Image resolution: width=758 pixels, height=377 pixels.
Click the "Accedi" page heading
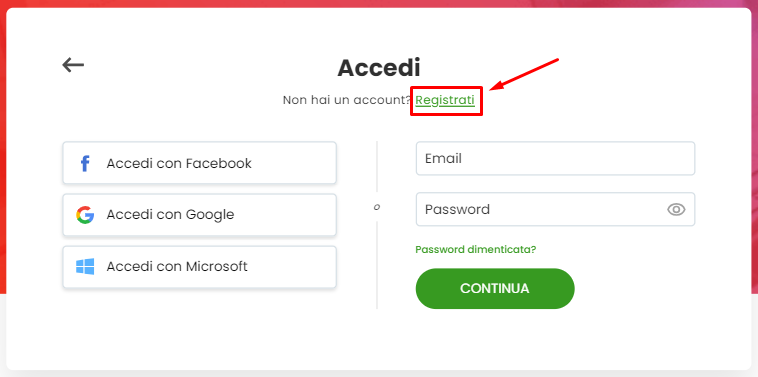pos(379,68)
